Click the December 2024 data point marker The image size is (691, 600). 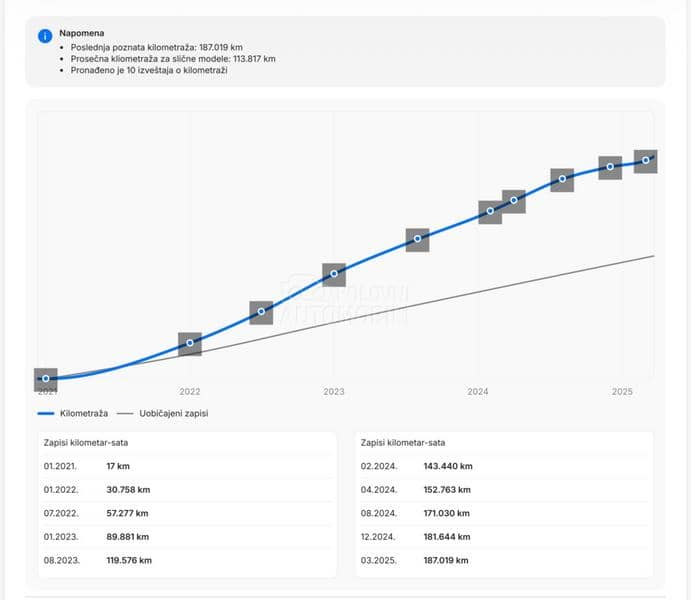[x=610, y=167]
